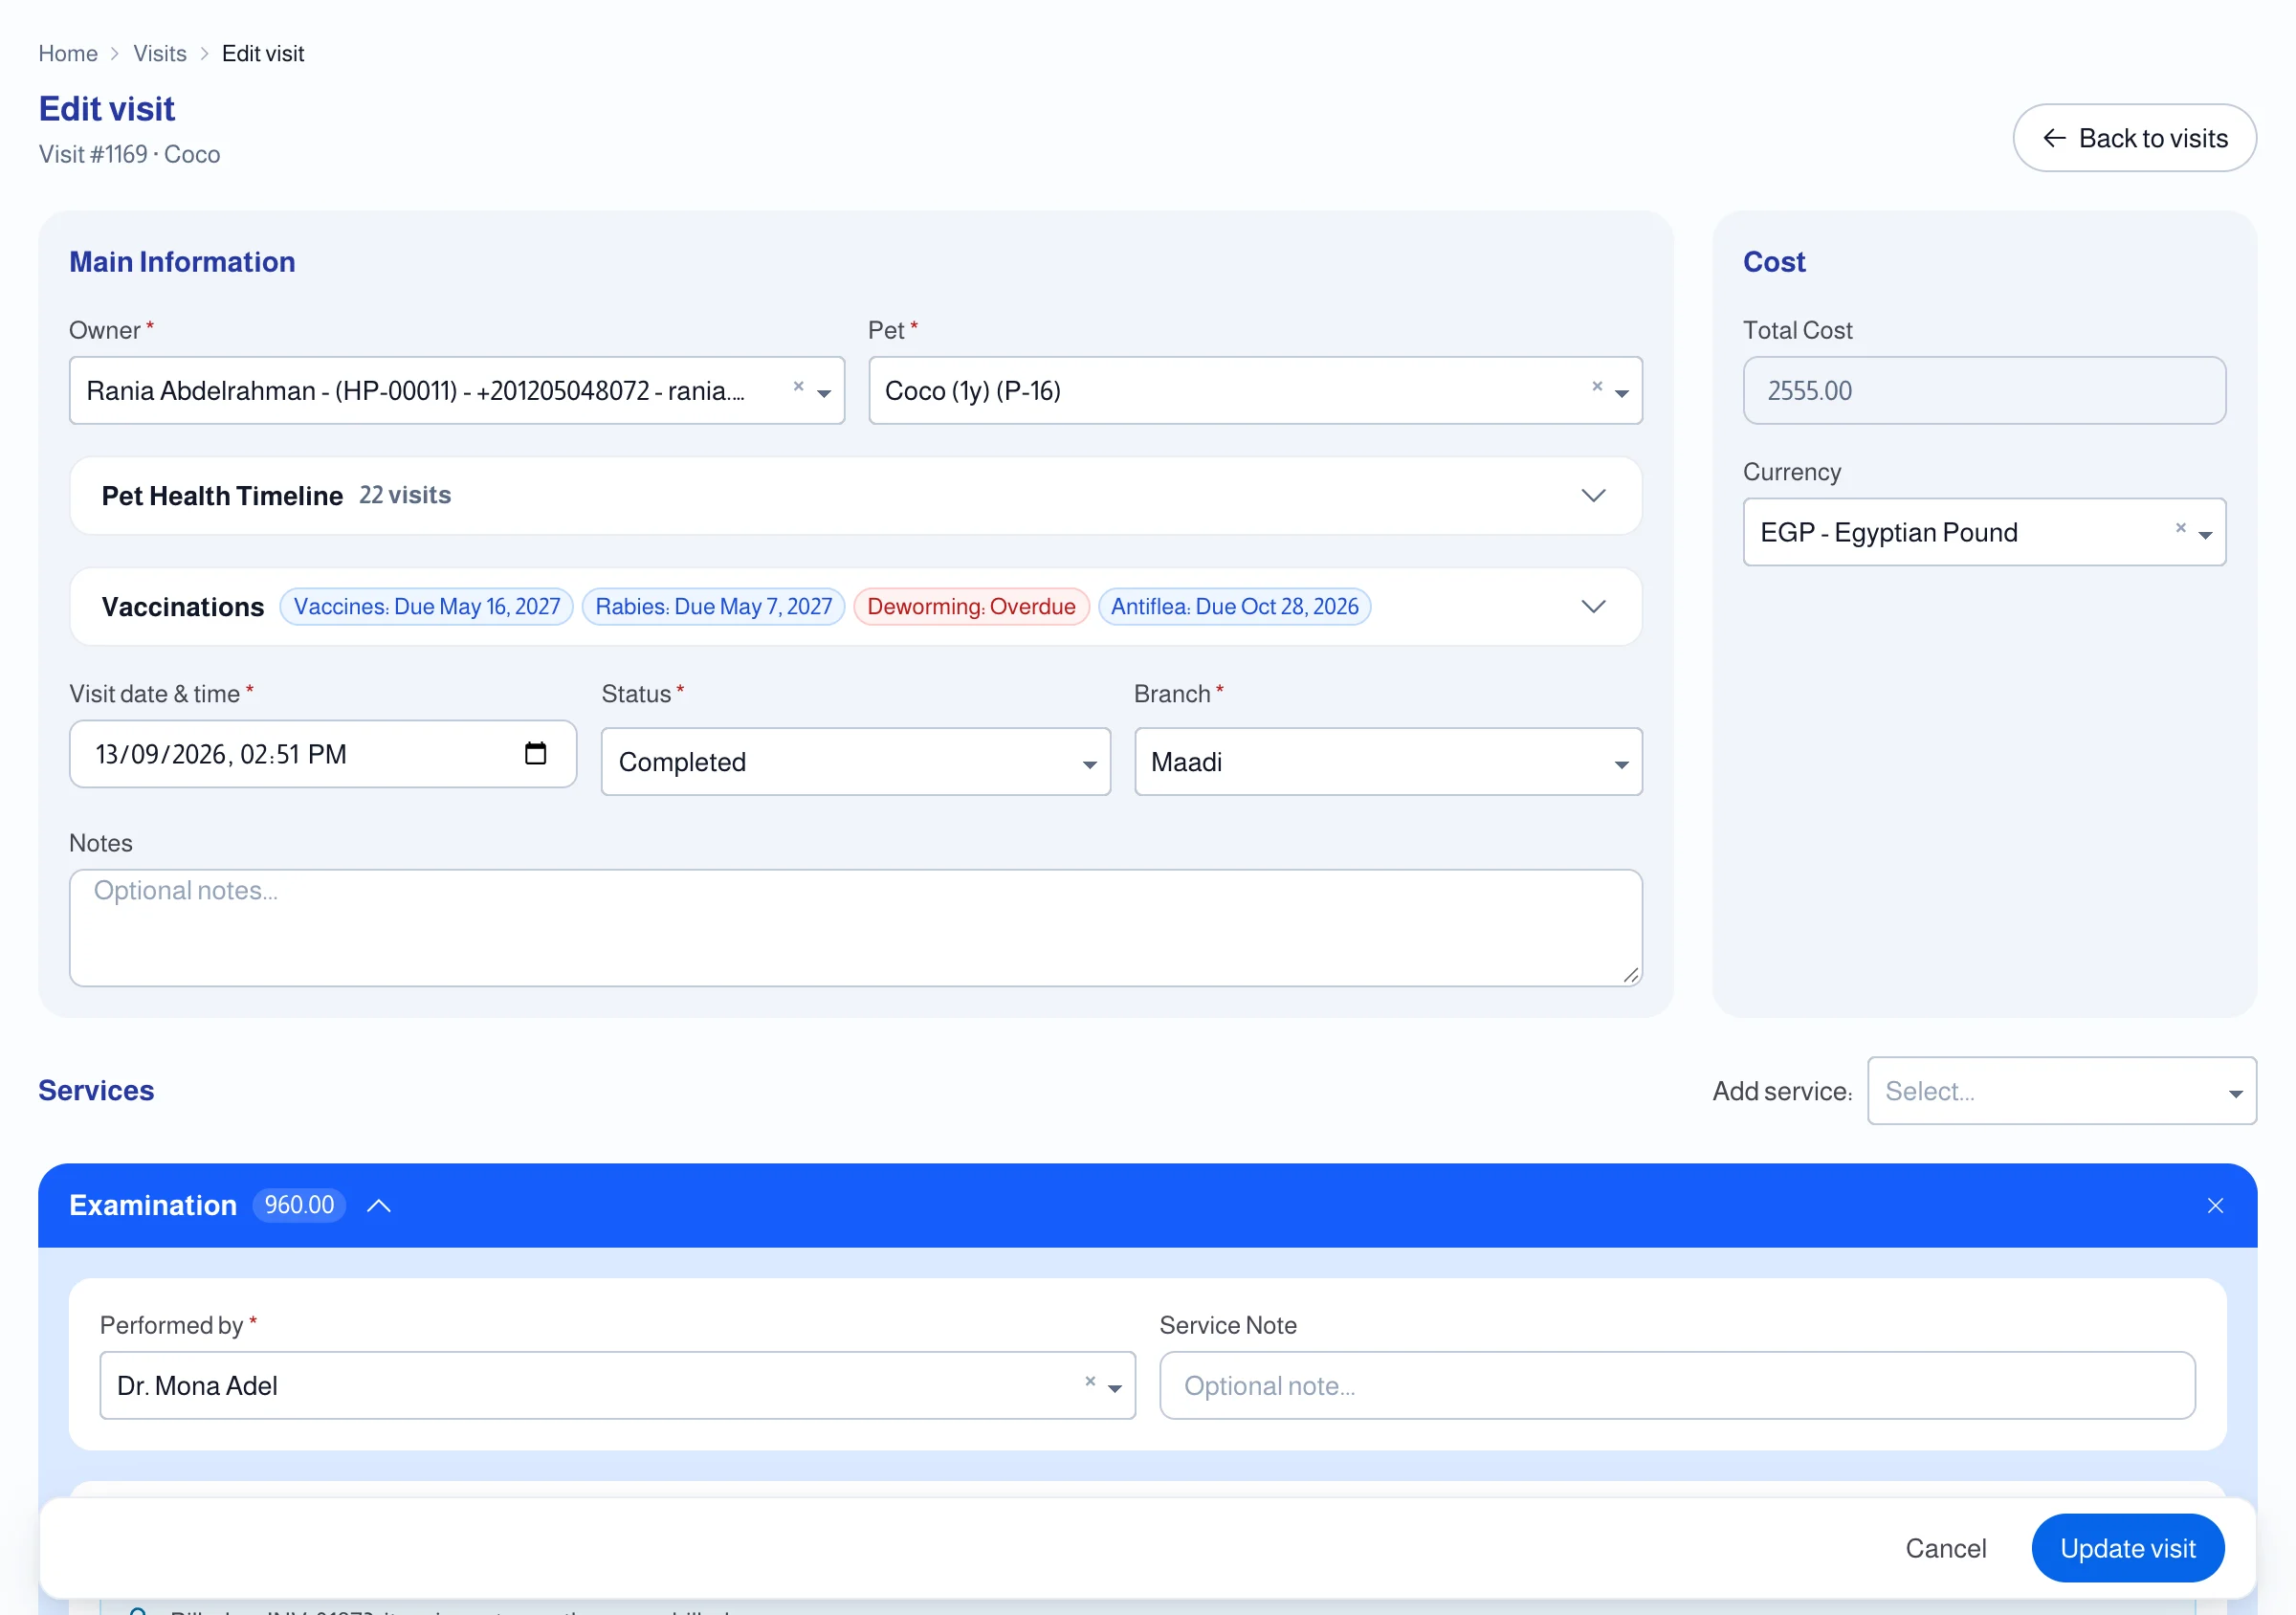Screen dimensions: 2296x1615
Task: Click into the Notes text area
Action: click(855, 928)
